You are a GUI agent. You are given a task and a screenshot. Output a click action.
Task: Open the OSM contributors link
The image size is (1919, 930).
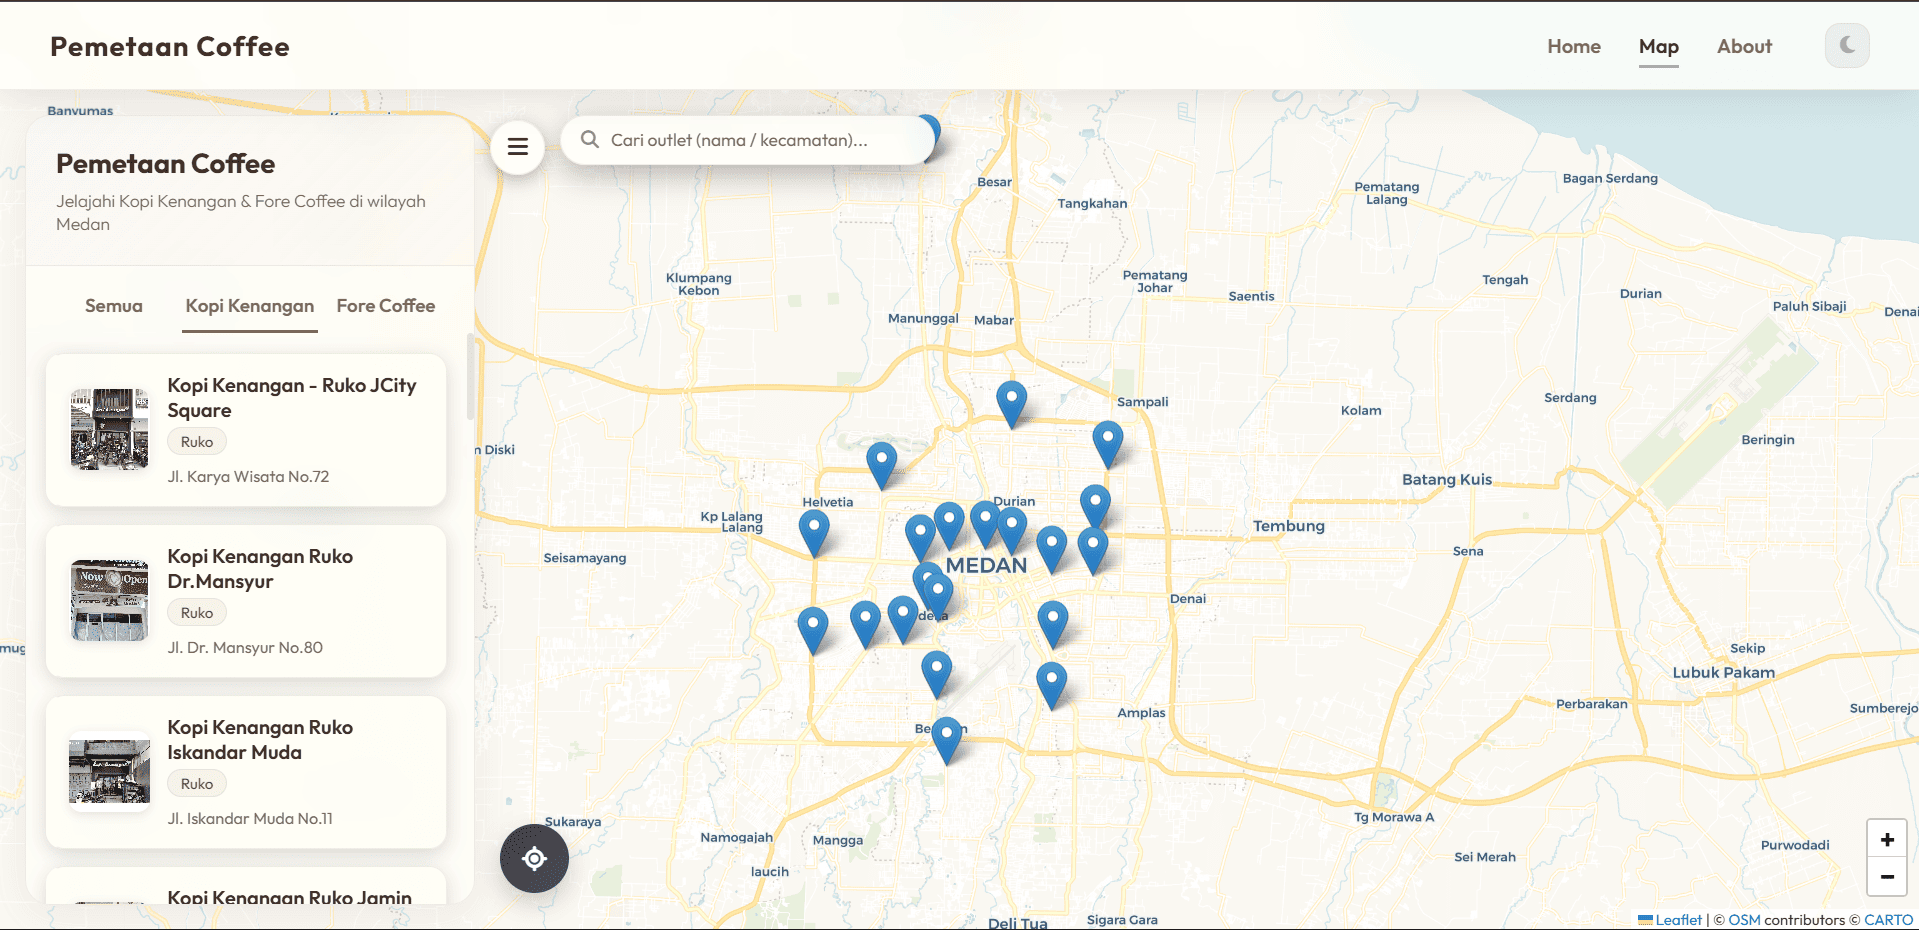(x=1744, y=920)
